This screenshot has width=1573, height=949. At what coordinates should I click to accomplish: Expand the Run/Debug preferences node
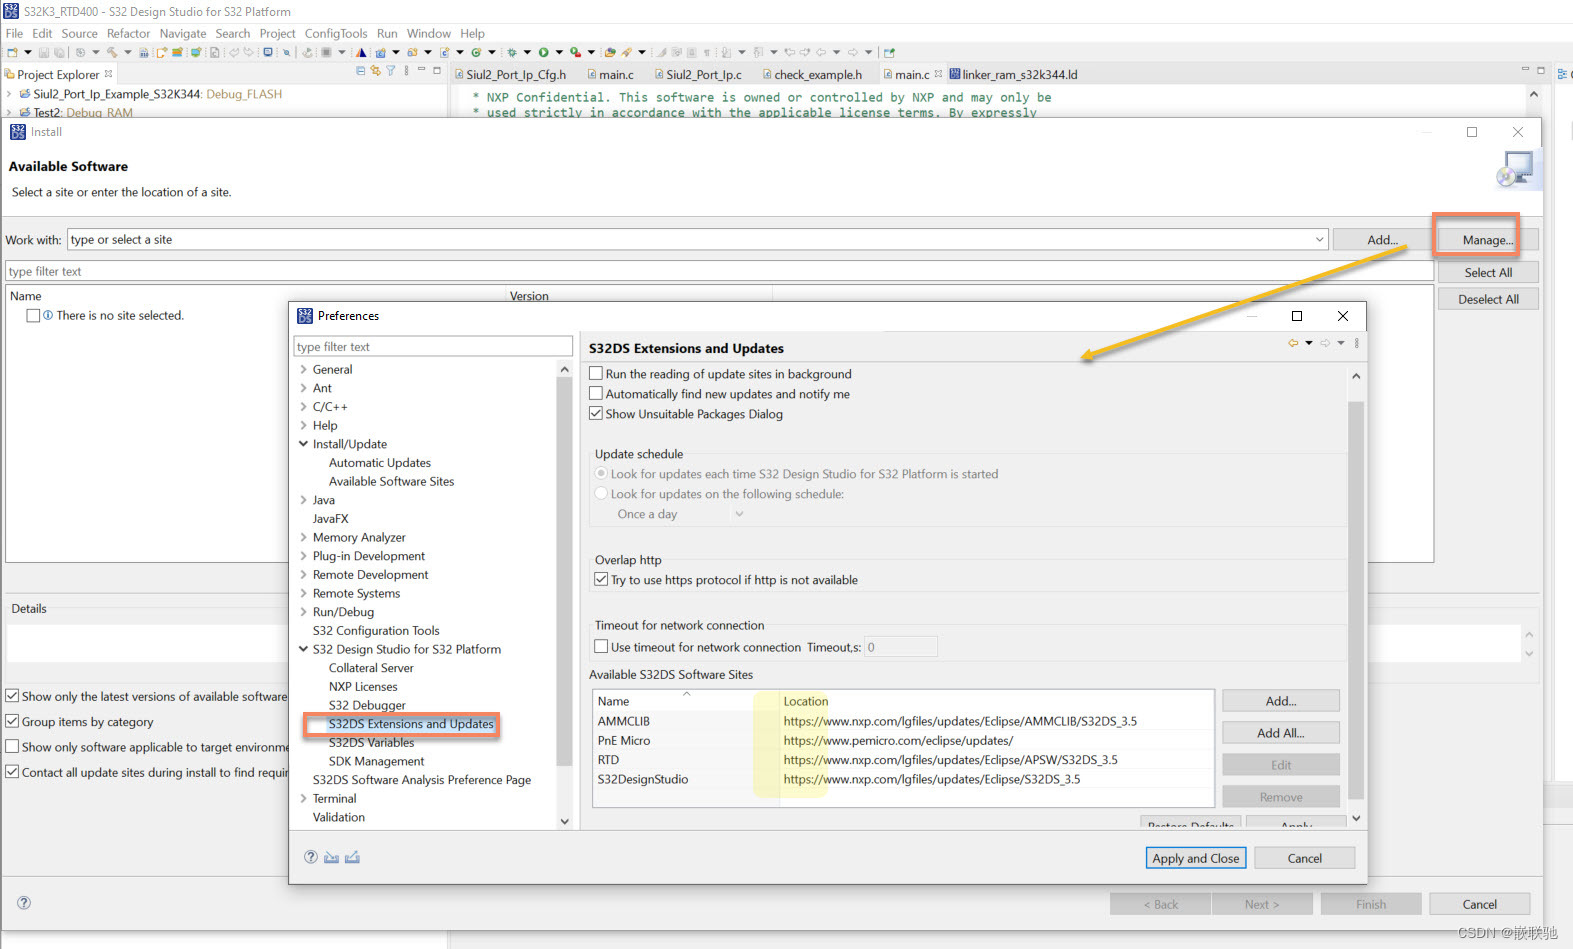coord(303,611)
